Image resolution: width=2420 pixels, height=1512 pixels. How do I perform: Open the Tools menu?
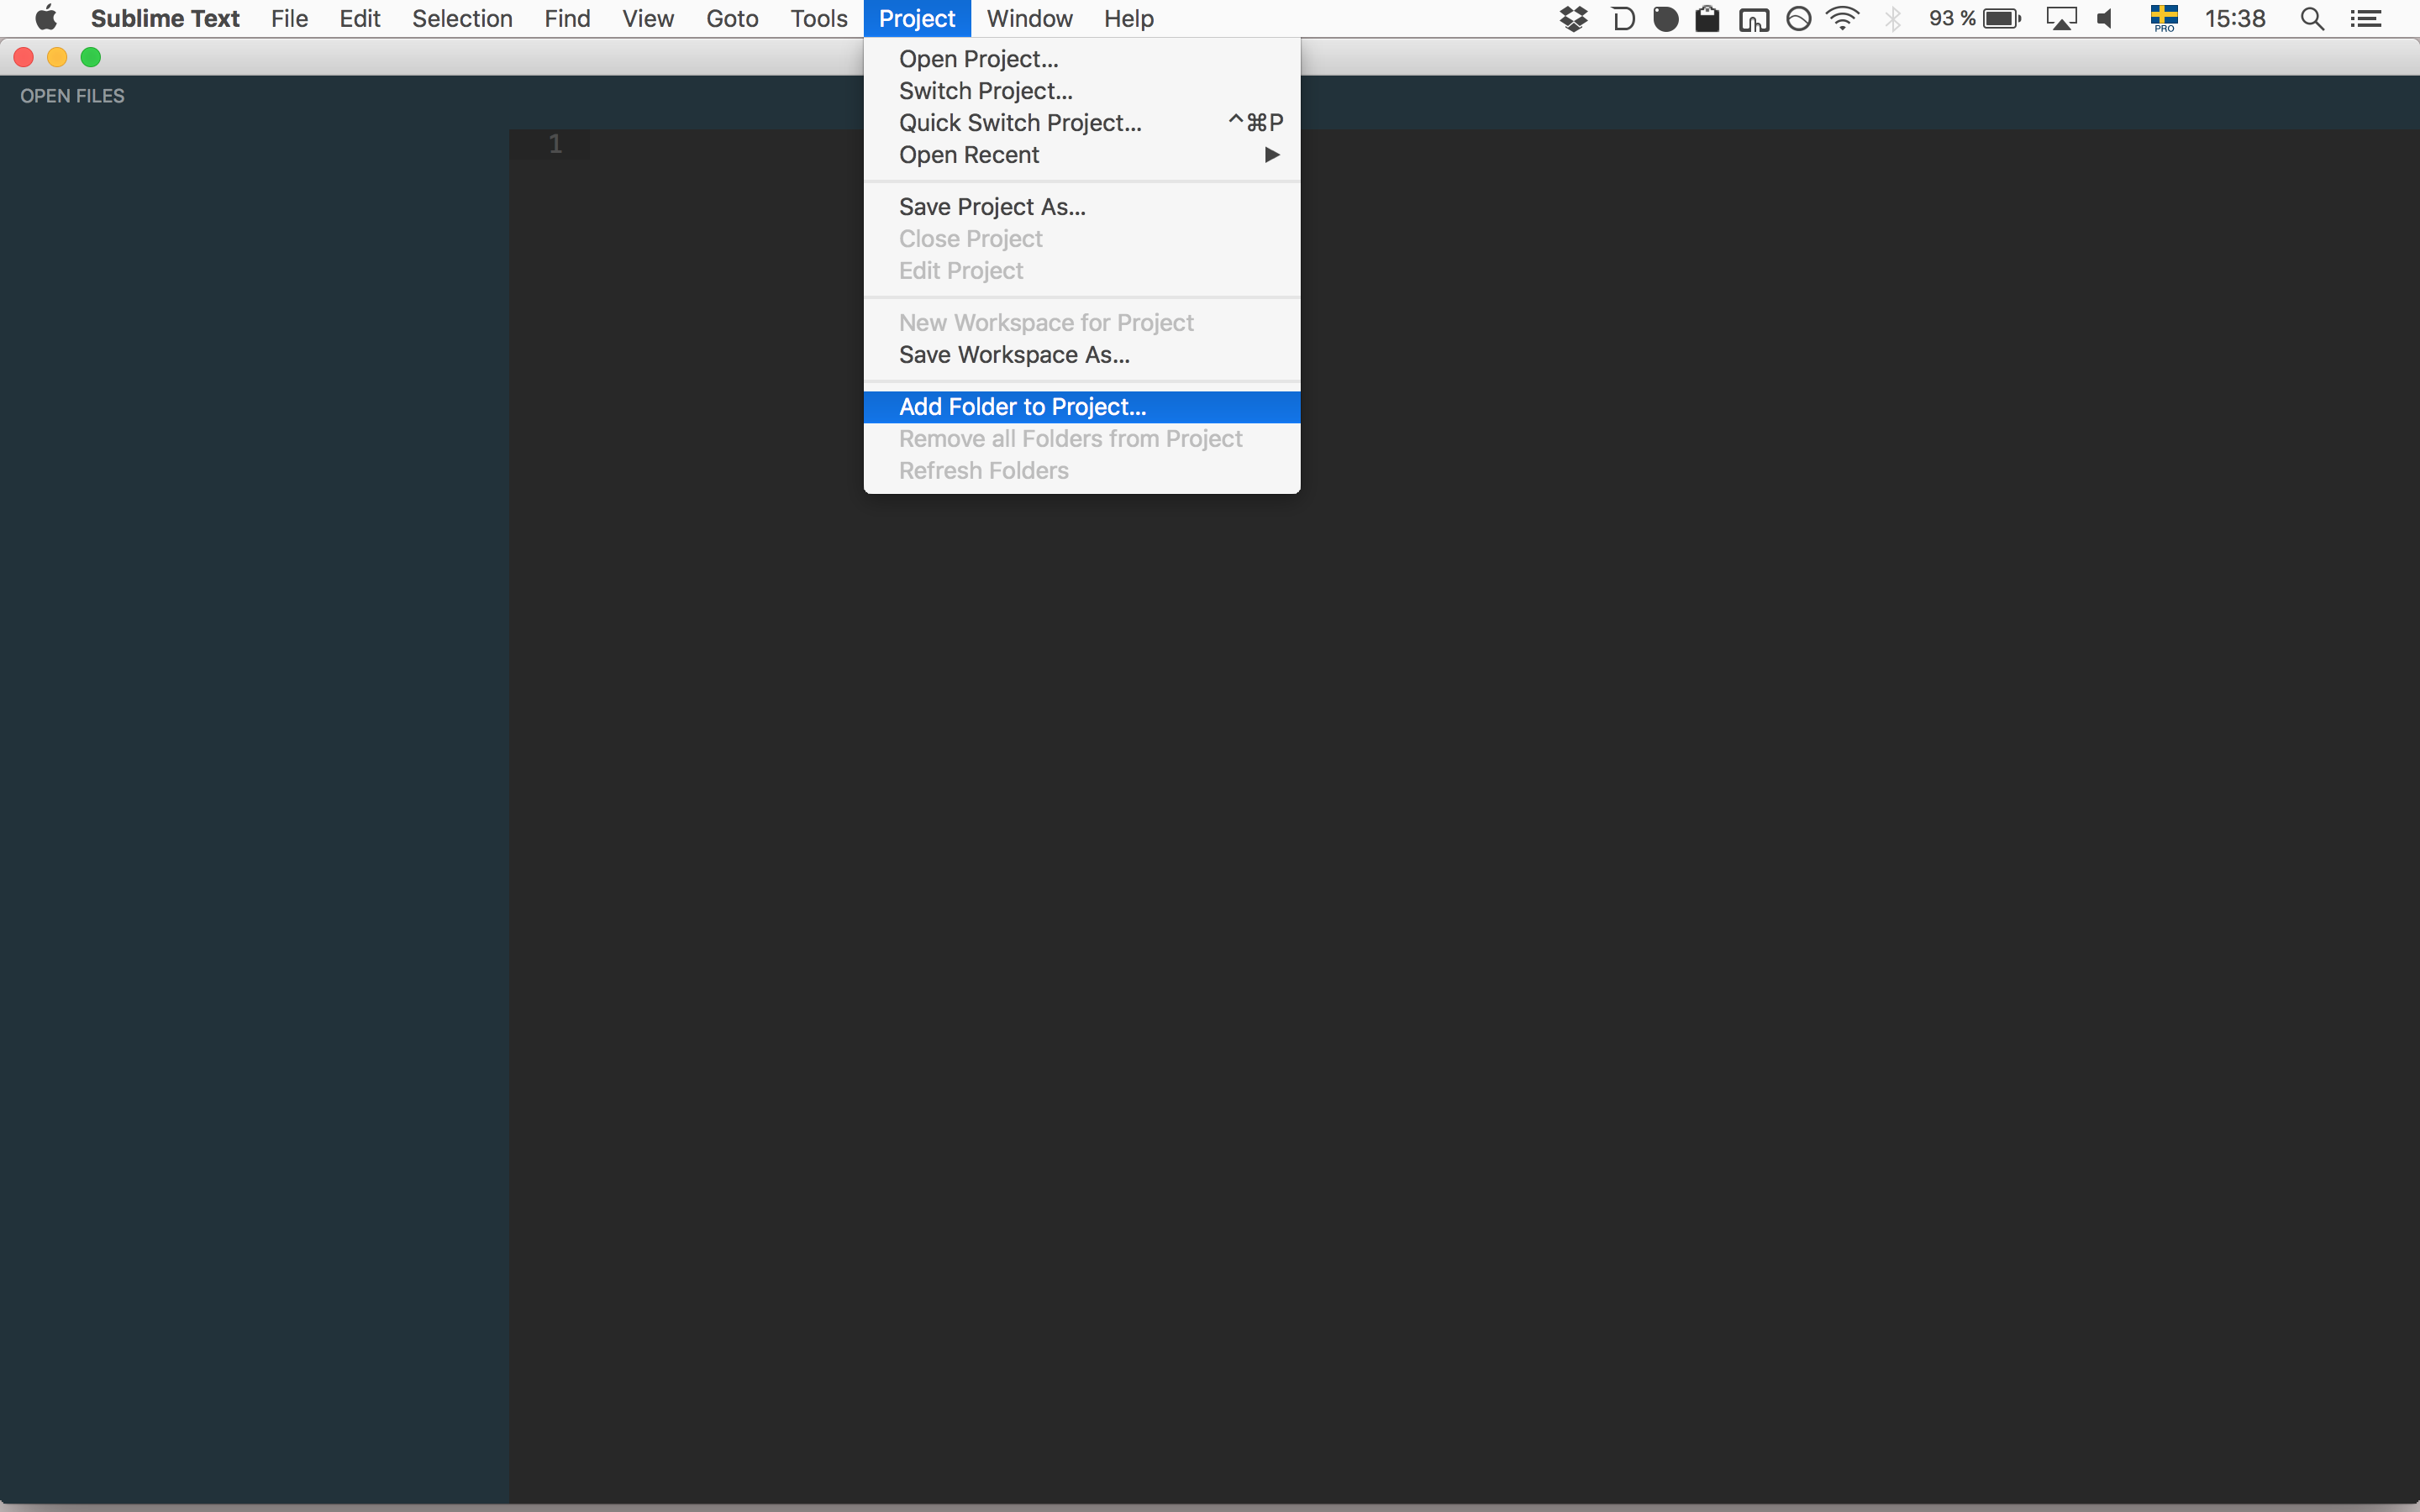coord(818,19)
